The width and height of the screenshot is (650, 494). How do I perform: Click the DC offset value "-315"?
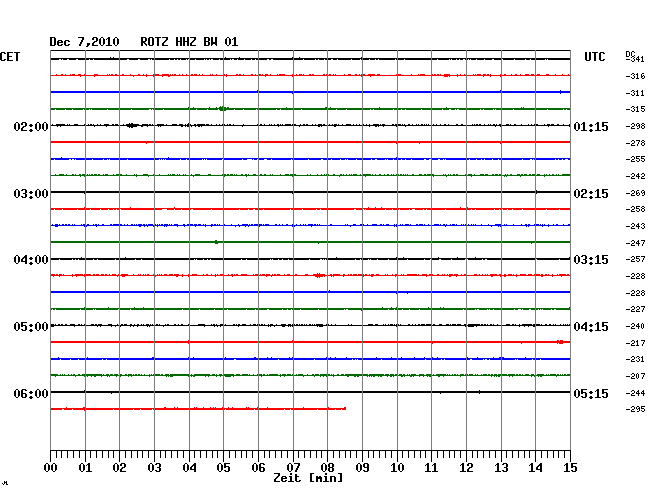coord(635,109)
